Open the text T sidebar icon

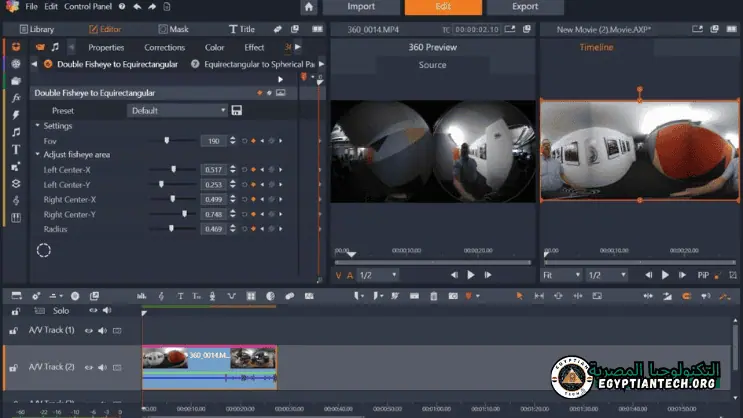[x=16, y=149]
